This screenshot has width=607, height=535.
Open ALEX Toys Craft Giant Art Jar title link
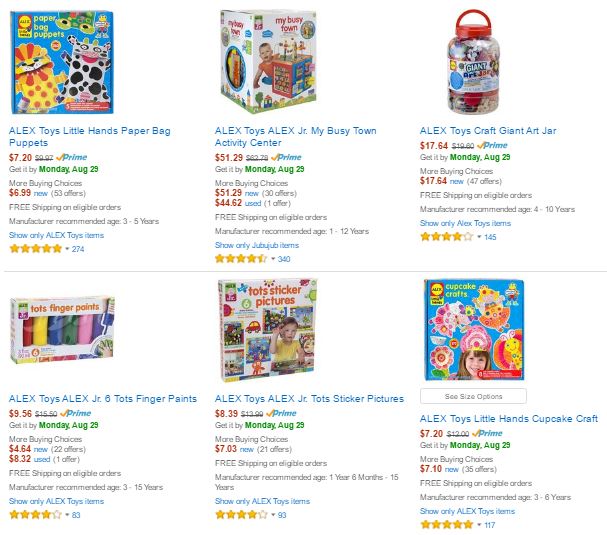pyautogui.click(x=488, y=131)
